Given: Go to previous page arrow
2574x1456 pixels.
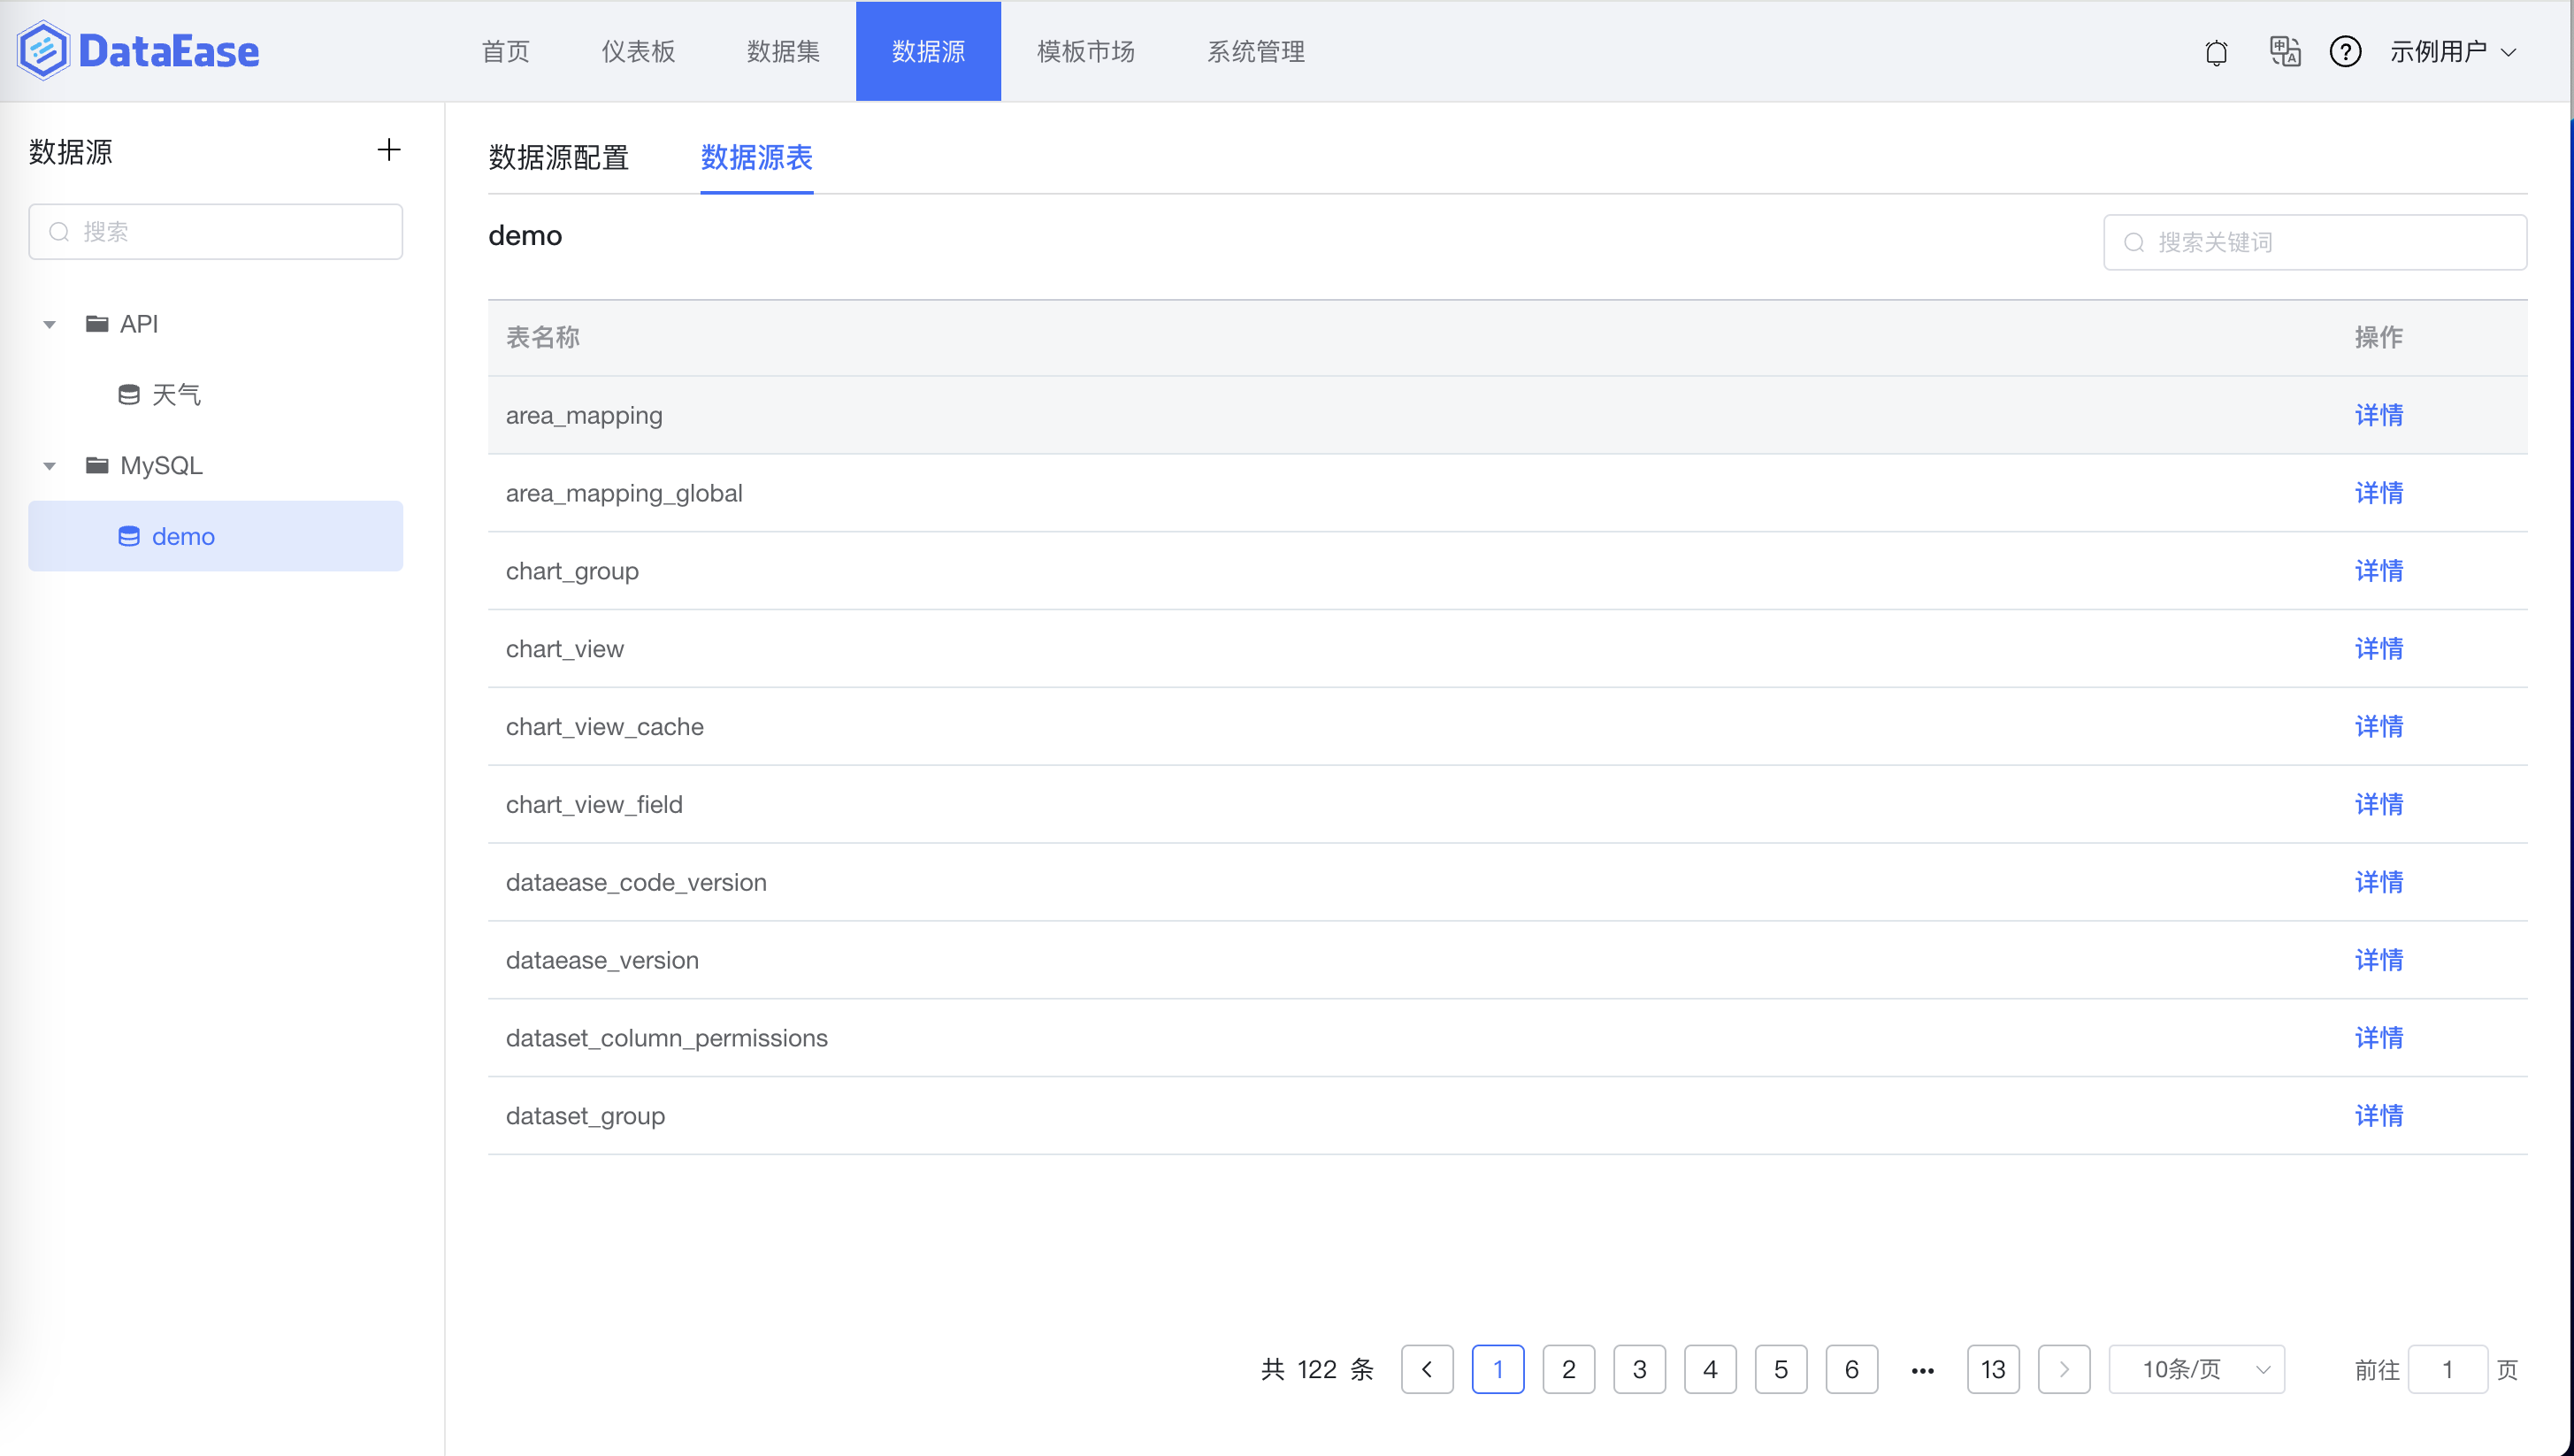Looking at the screenshot, I should 1427,1369.
